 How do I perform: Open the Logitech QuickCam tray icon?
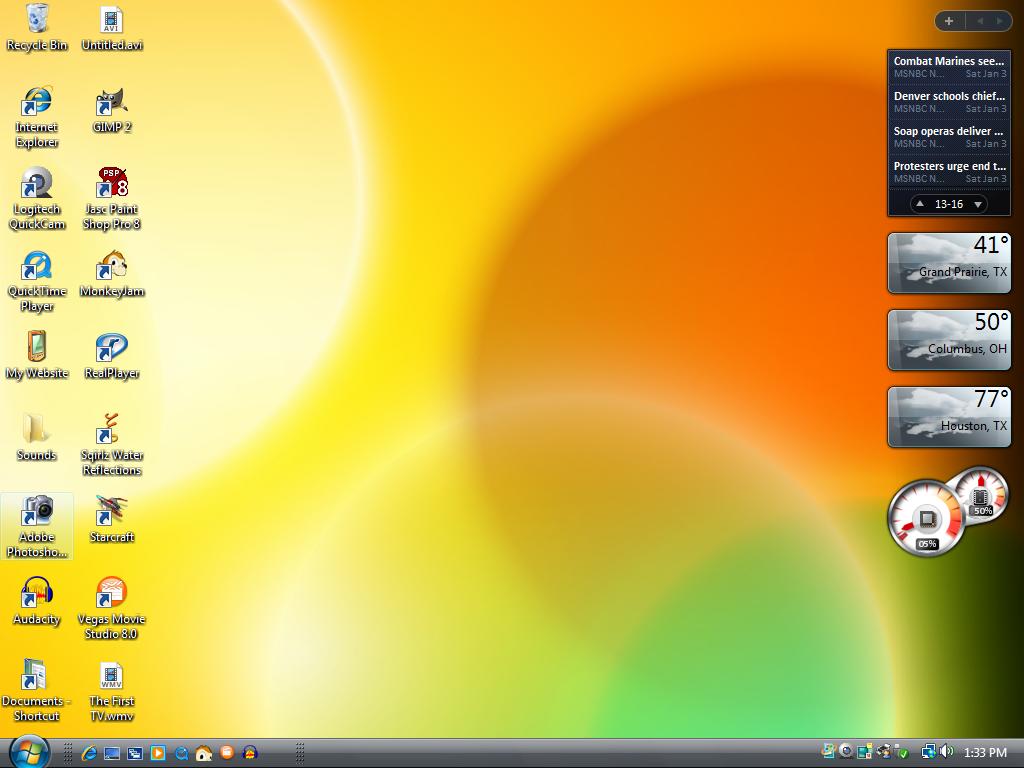(x=846, y=752)
